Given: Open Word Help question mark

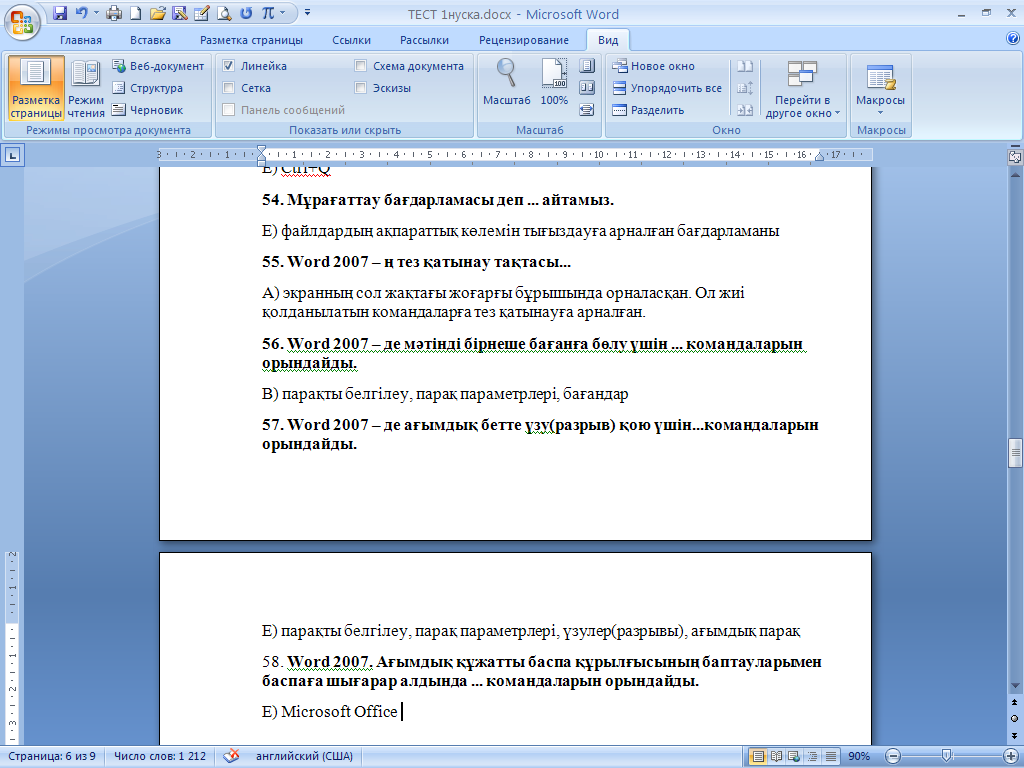Looking at the screenshot, I should 1013,39.
